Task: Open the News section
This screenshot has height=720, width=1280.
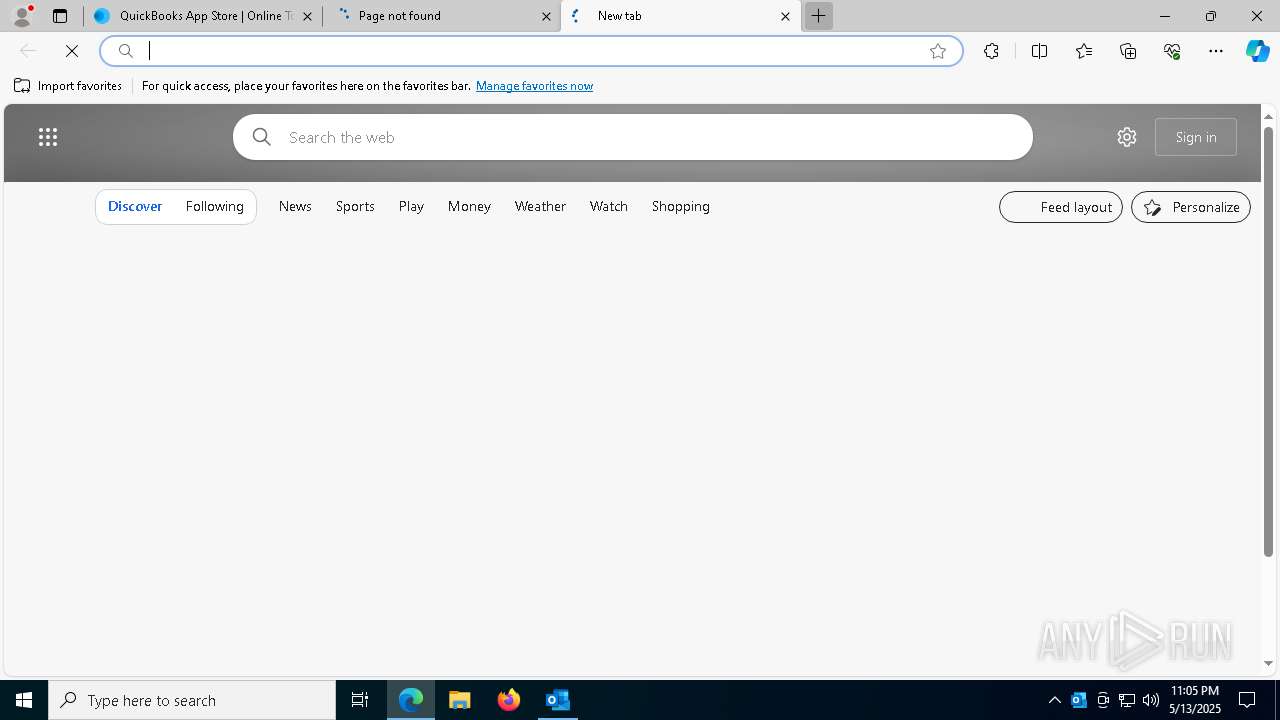Action: (295, 206)
